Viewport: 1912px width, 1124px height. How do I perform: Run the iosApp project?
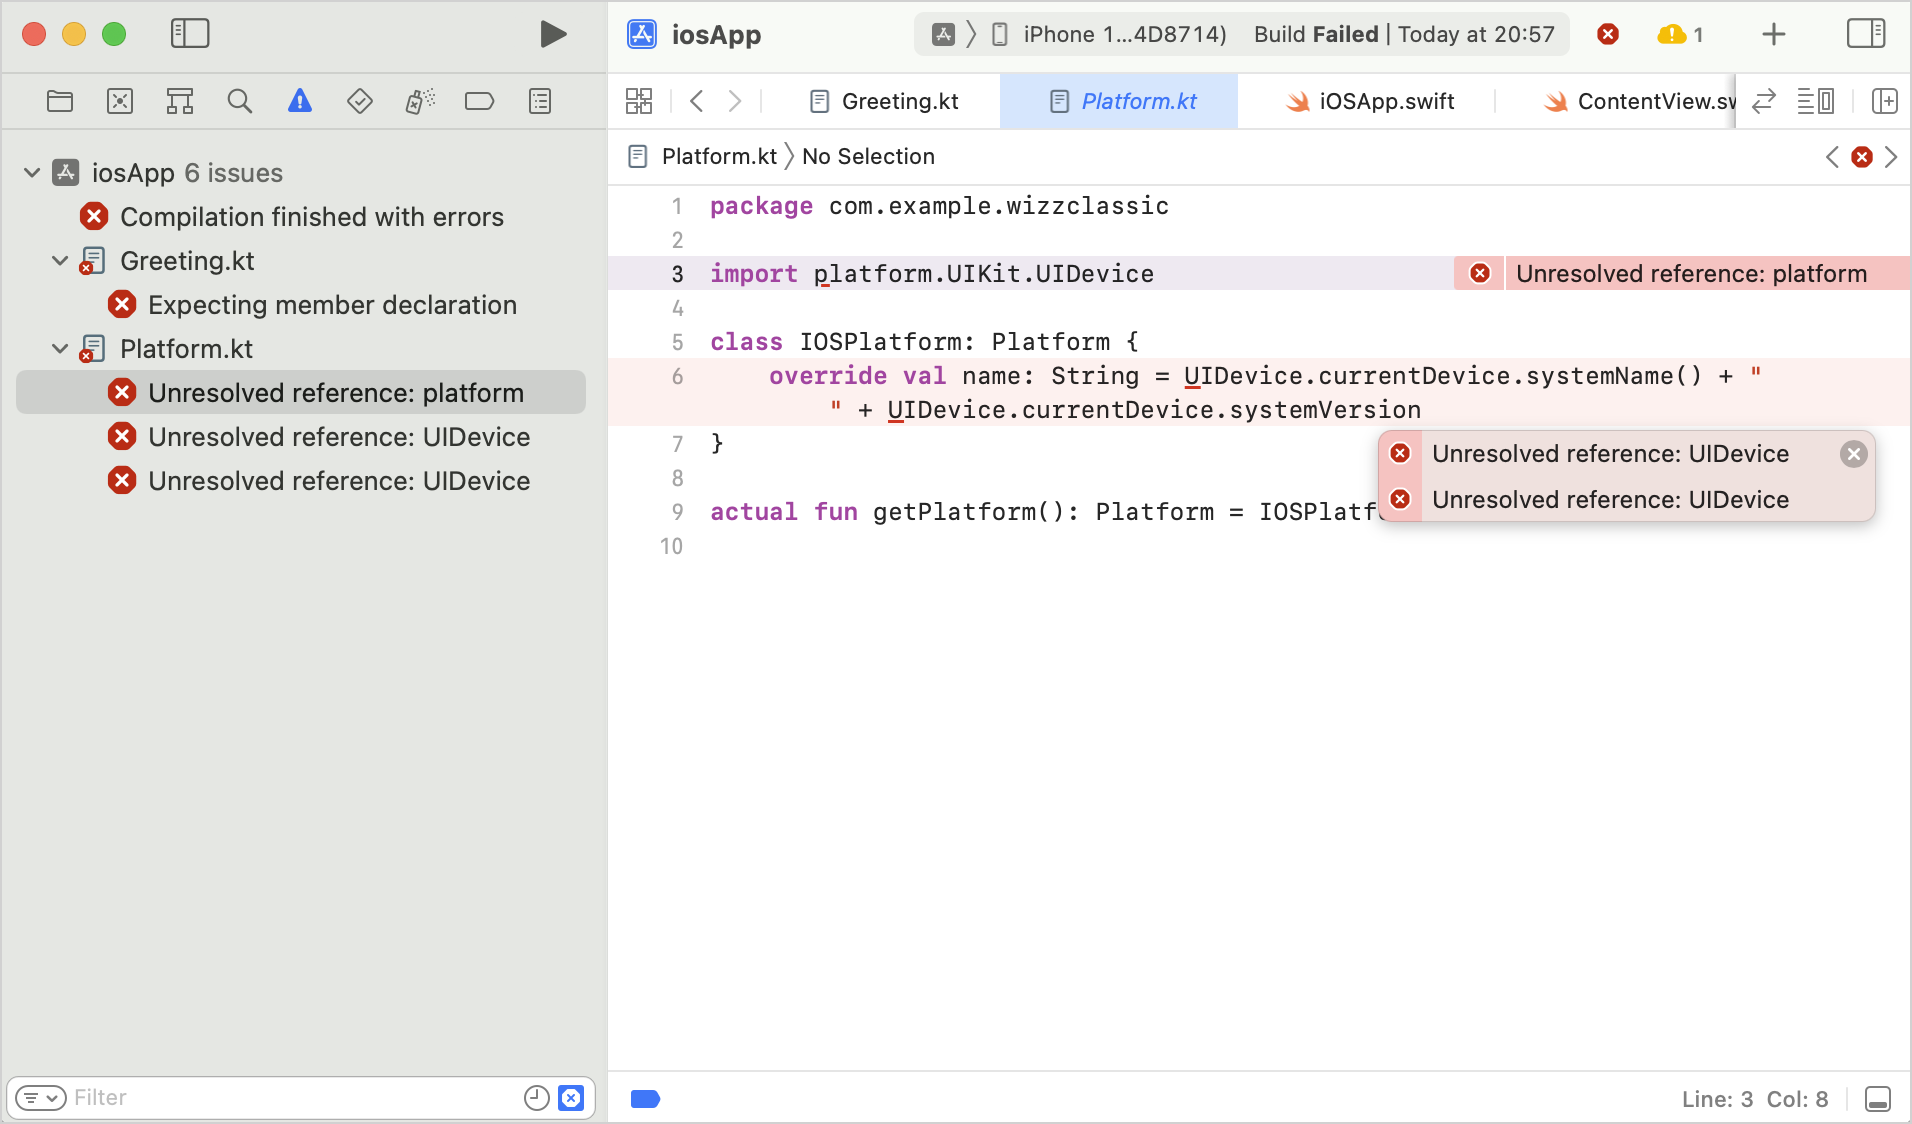click(551, 33)
